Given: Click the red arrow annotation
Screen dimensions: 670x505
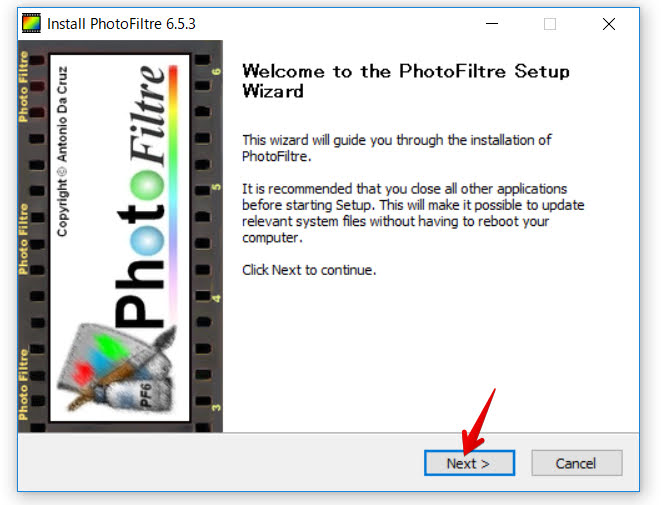Looking at the screenshot, I should point(478,422).
